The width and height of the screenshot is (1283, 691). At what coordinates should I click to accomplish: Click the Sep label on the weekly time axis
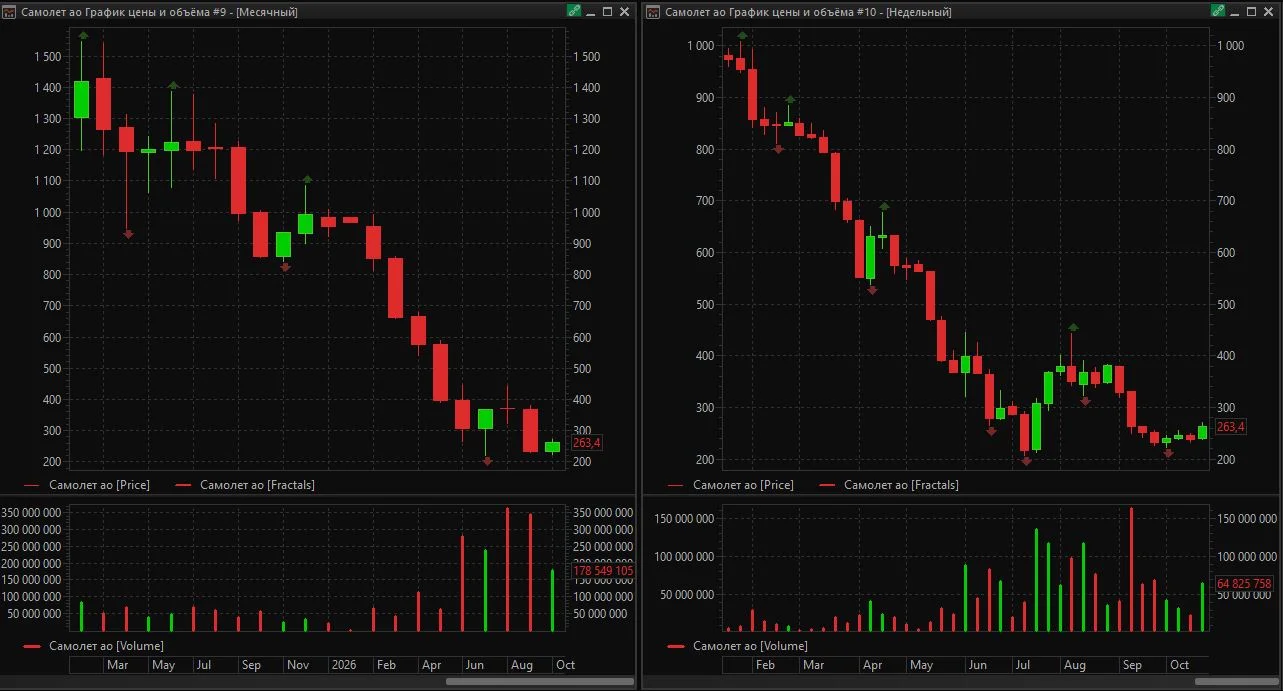point(1133,665)
